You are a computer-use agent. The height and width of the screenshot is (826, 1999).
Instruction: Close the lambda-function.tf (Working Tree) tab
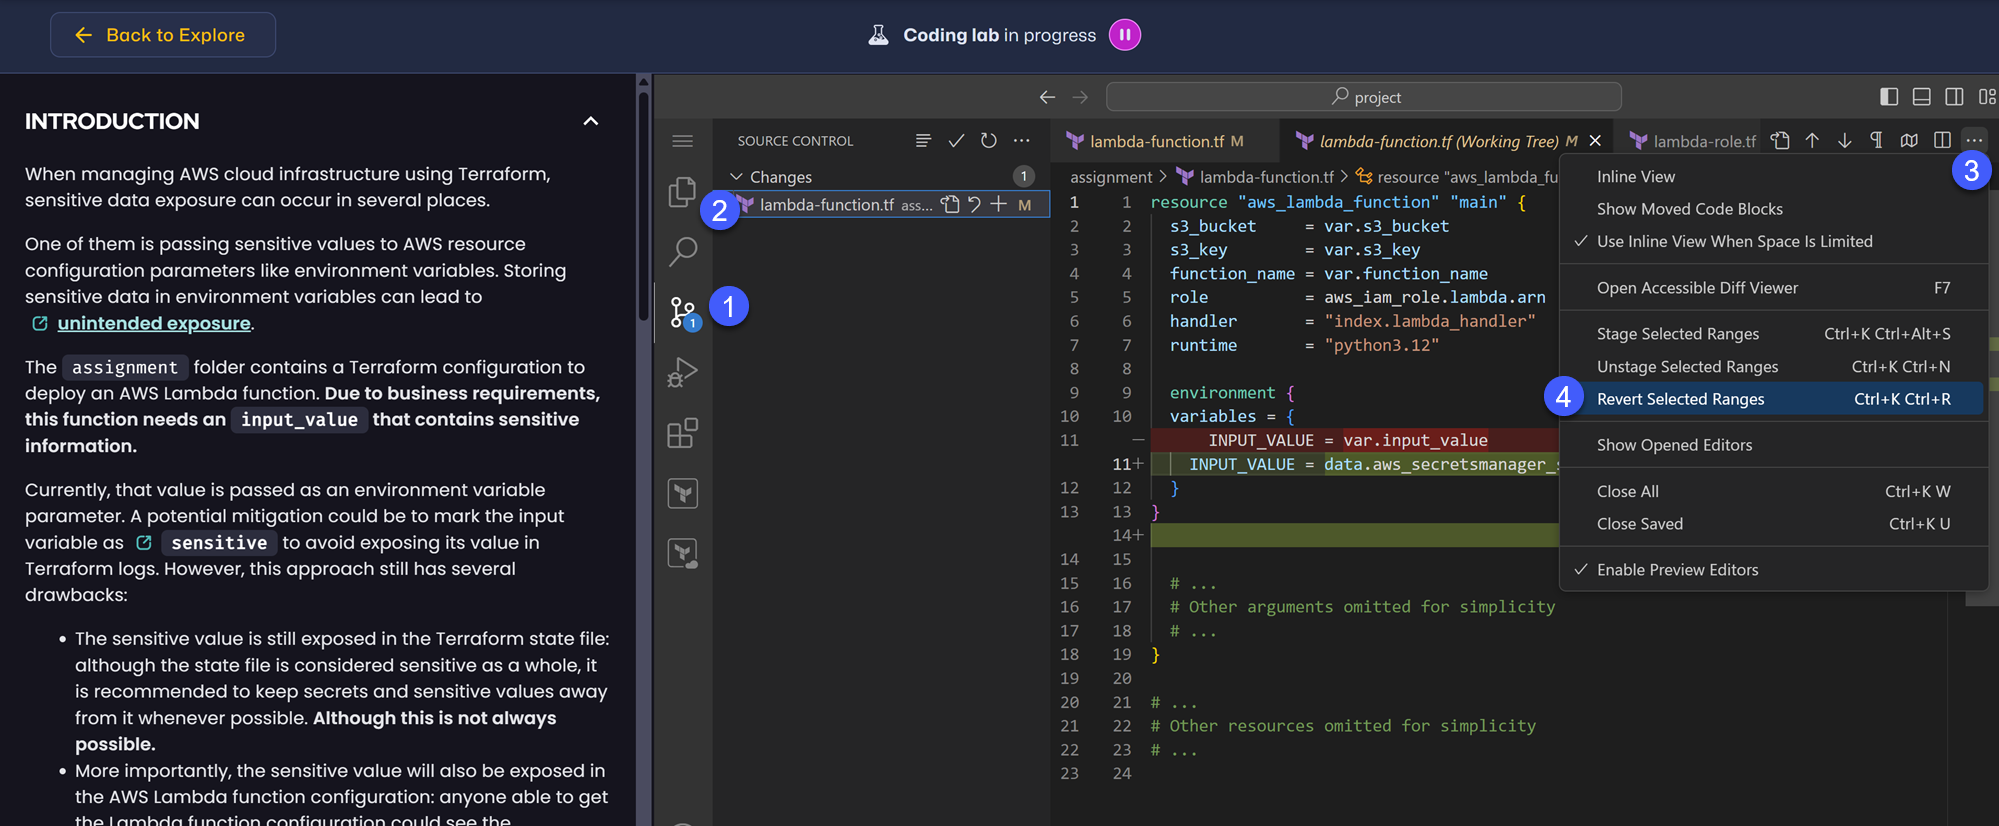pyautogui.click(x=1595, y=141)
